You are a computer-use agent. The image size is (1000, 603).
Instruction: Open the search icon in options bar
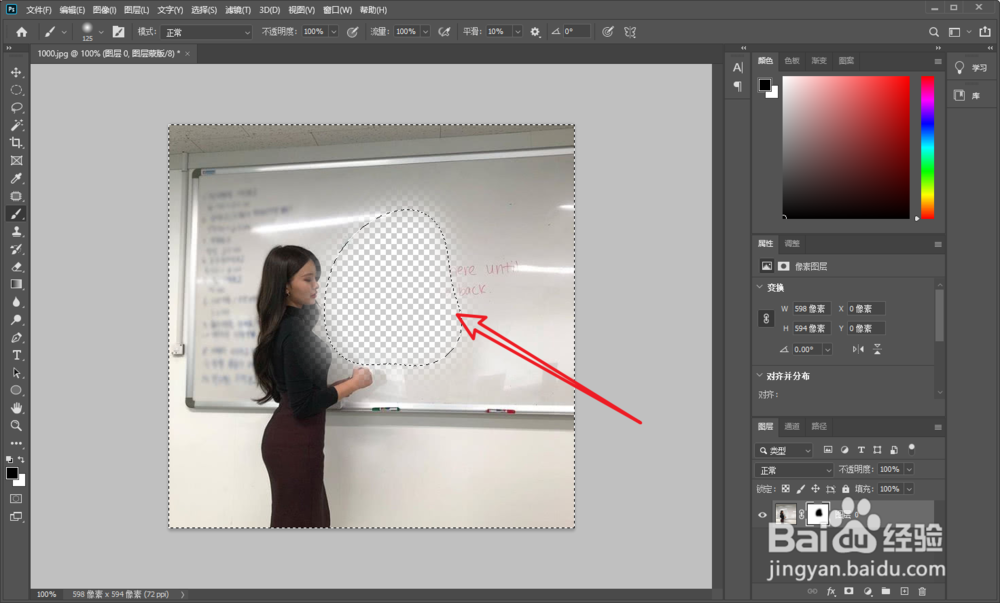934,32
